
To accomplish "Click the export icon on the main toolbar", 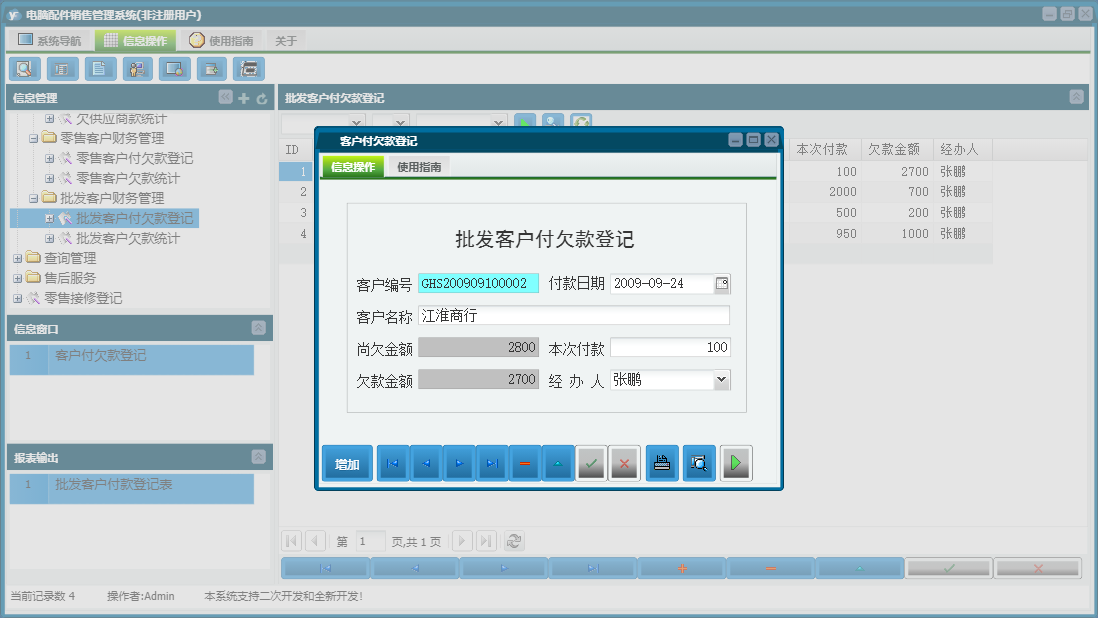I will (x=211, y=68).
